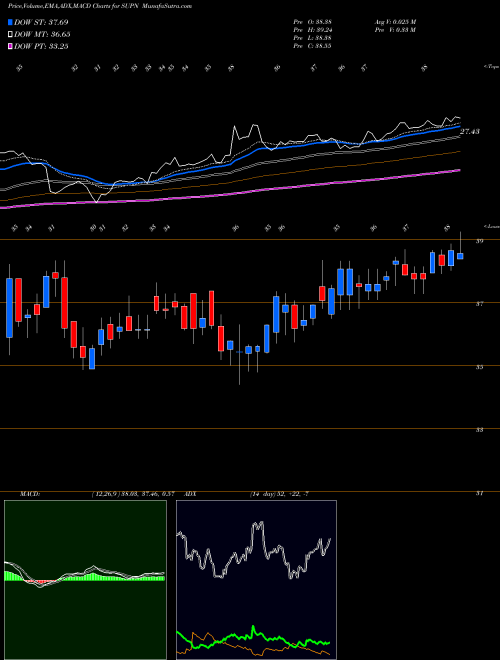Click the '<Tops' label at right edge
500x660 pixels.
click(x=491, y=67)
